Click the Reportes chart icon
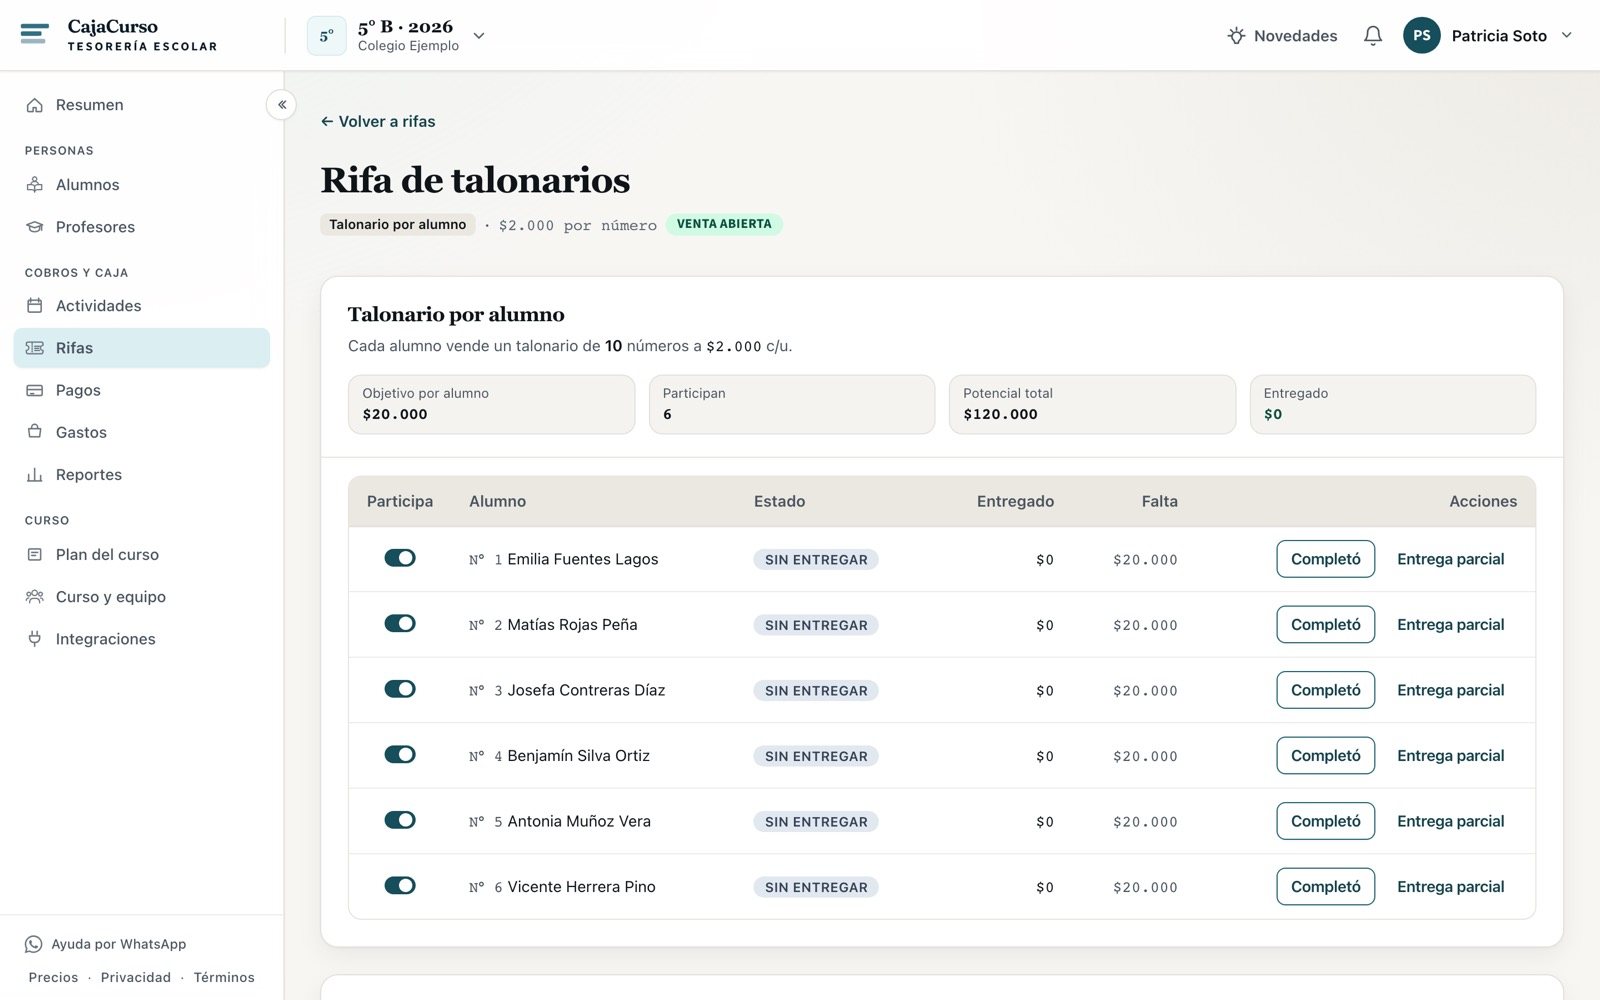Image resolution: width=1600 pixels, height=1000 pixels. click(x=35, y=475)
